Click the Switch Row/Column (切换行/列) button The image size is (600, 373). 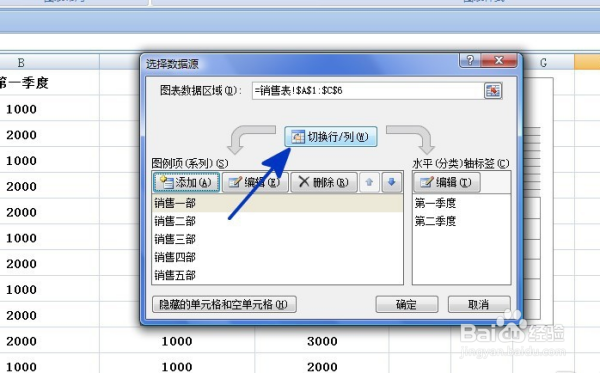(x=331, y=137)
